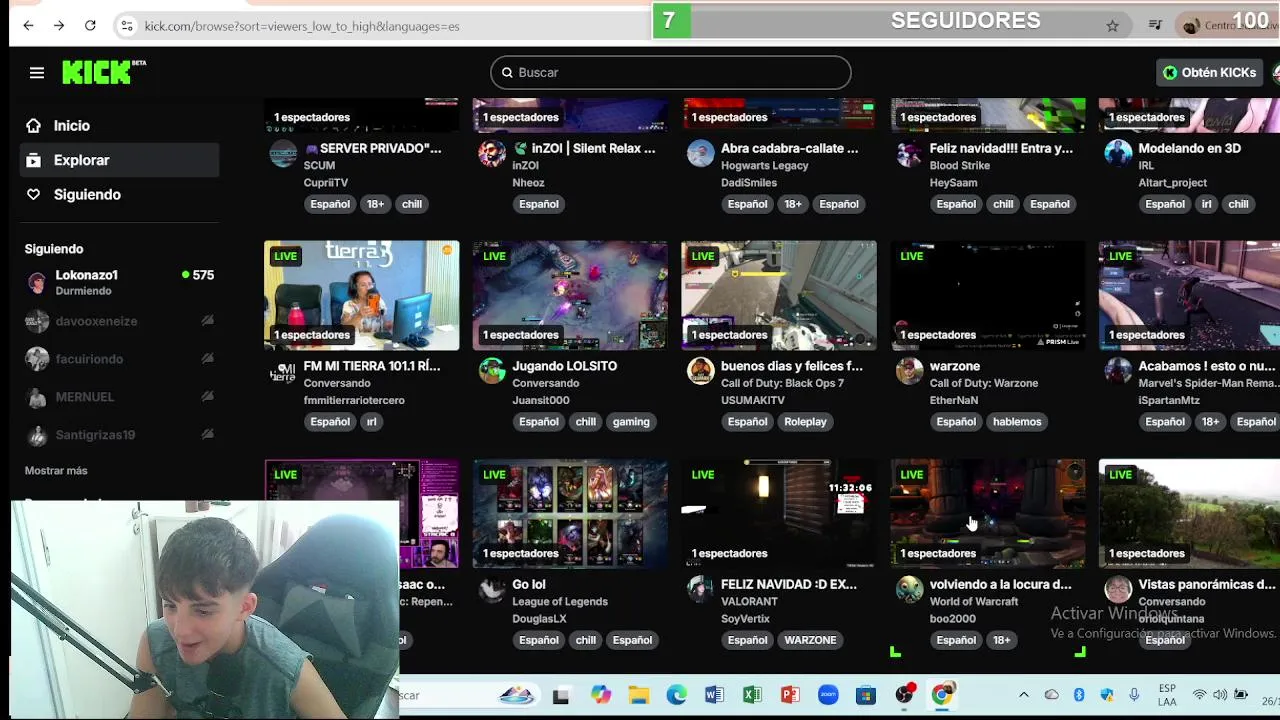This screenshot has height=720, width=1280.
Task: Click 18+ tag on CupriiTV stream
Action: [375, 204]
